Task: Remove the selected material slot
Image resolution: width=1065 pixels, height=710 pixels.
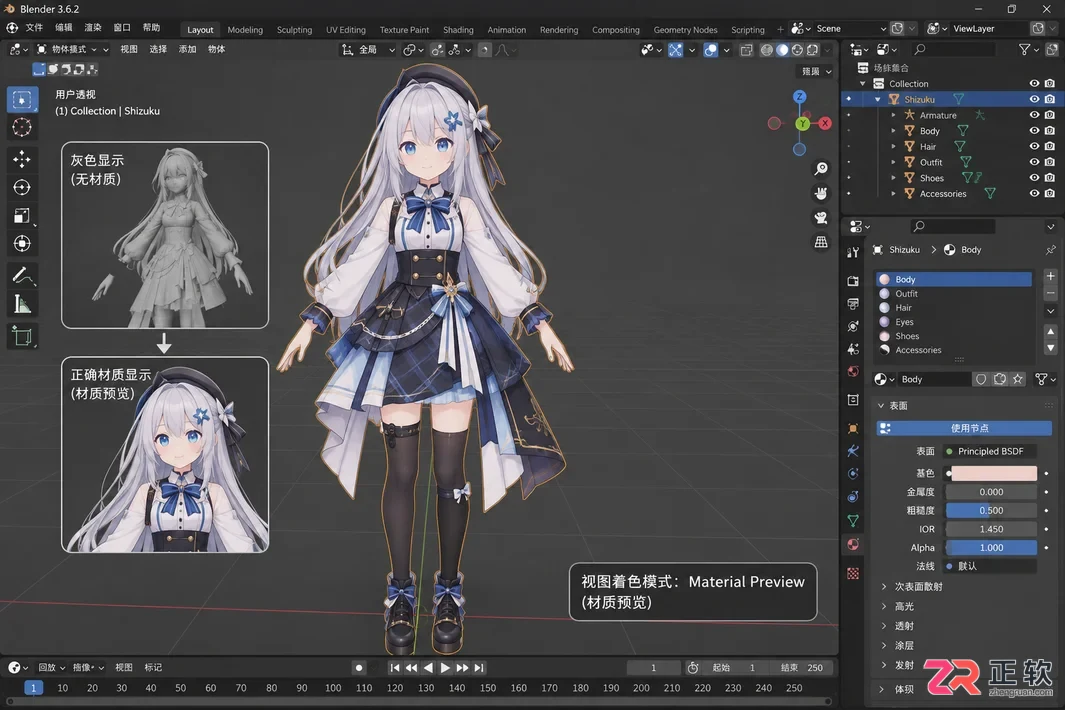Action: [1050, 294]
